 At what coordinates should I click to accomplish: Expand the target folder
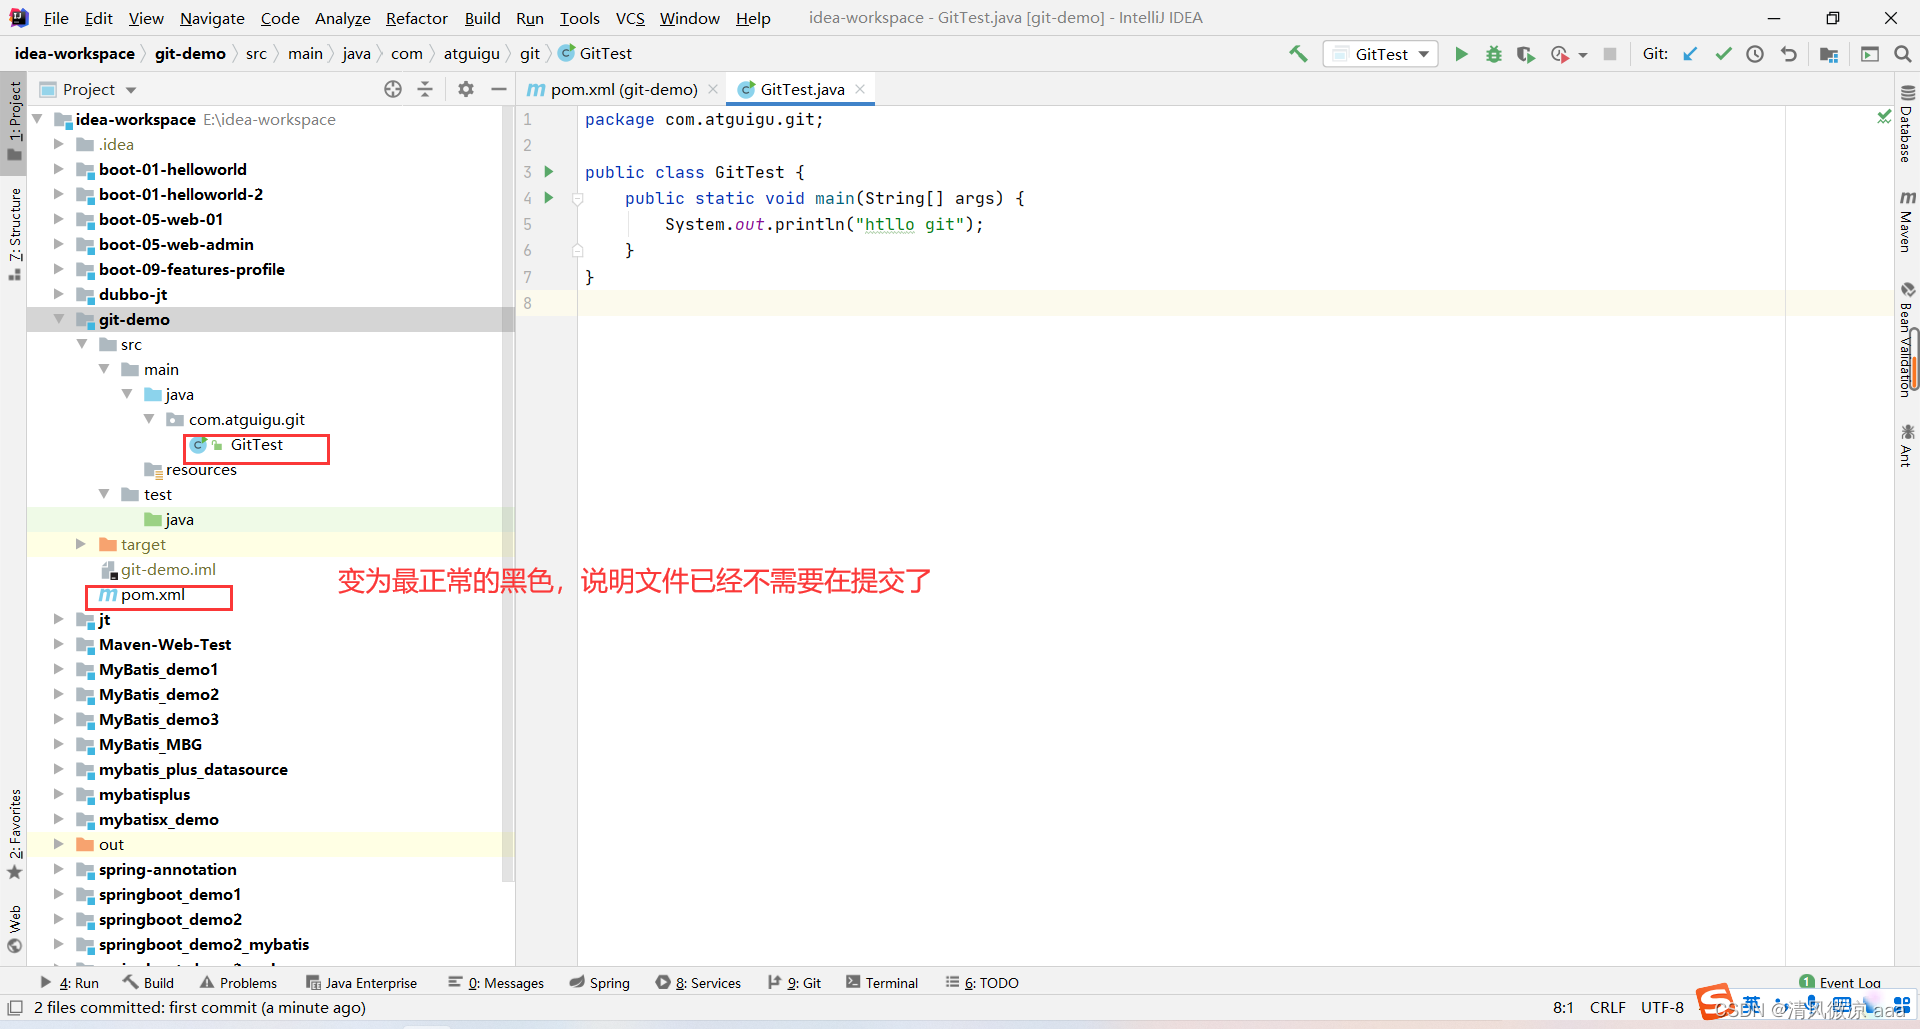point(81,544)
